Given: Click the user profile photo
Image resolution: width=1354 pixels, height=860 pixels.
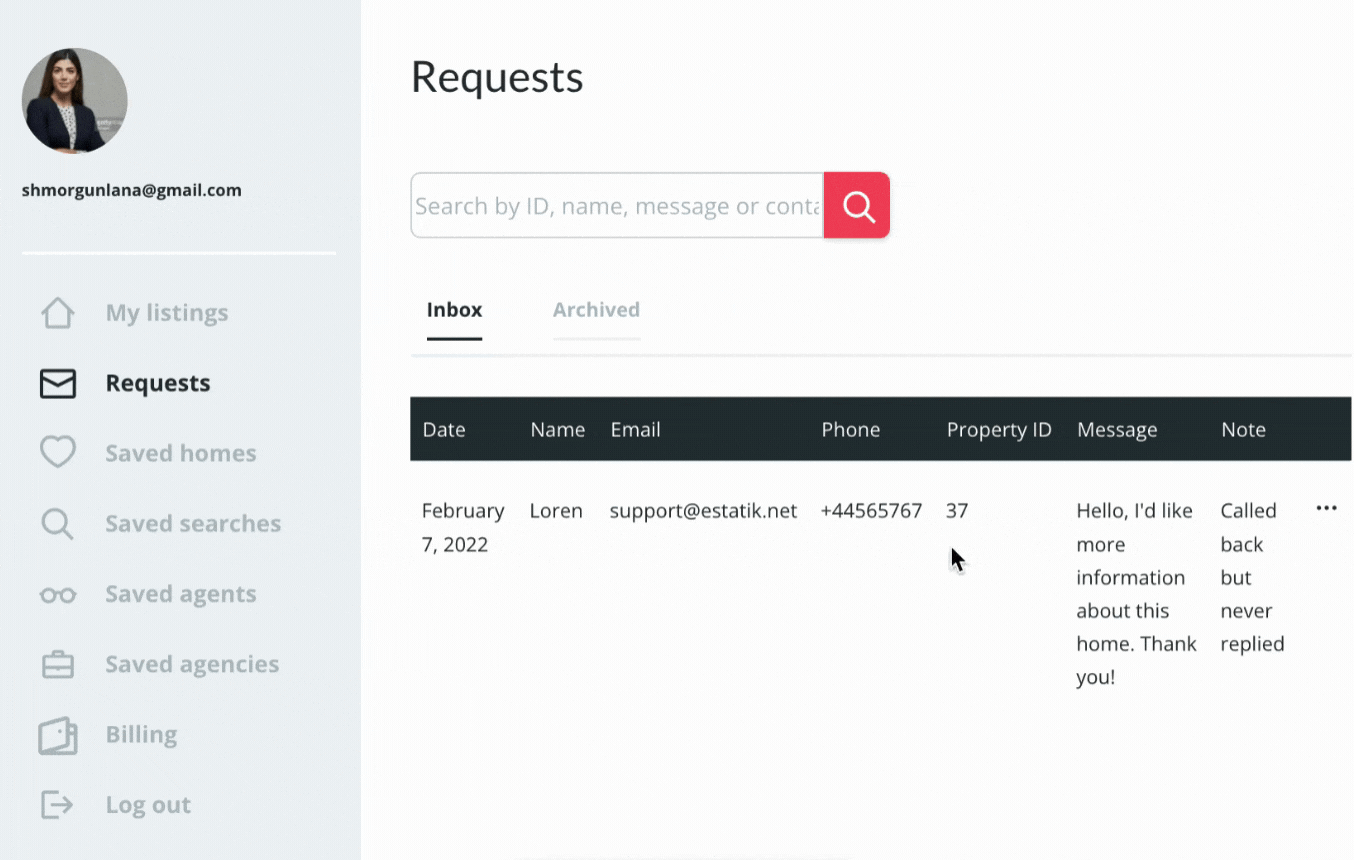Looking at the screenshot, I should click(75, 101).
